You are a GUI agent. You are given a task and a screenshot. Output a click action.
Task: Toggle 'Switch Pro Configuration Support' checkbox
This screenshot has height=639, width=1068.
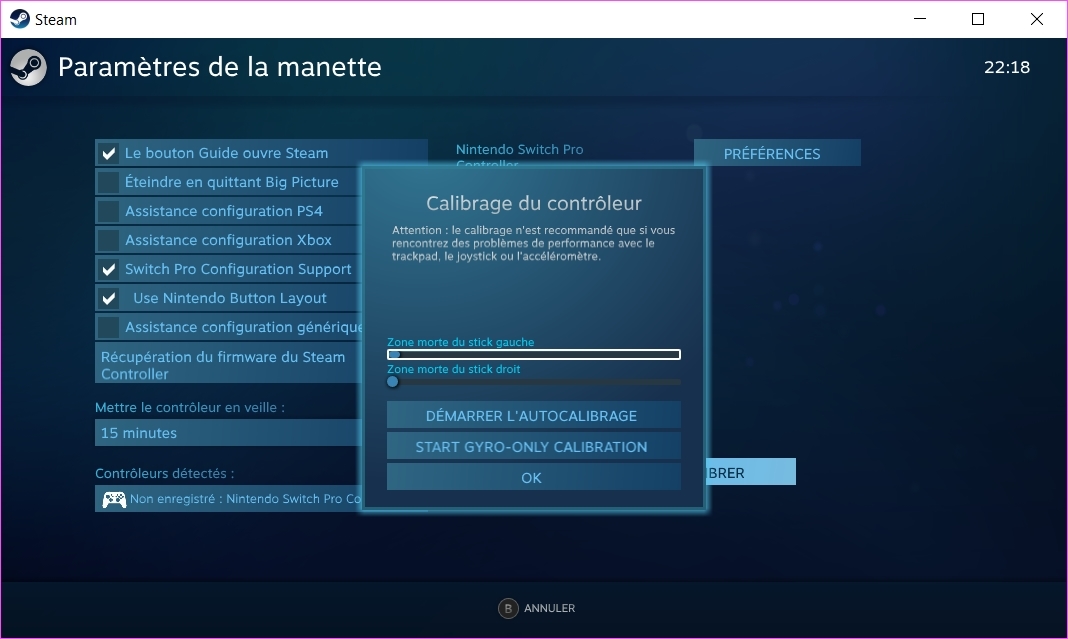click(108, 269)
